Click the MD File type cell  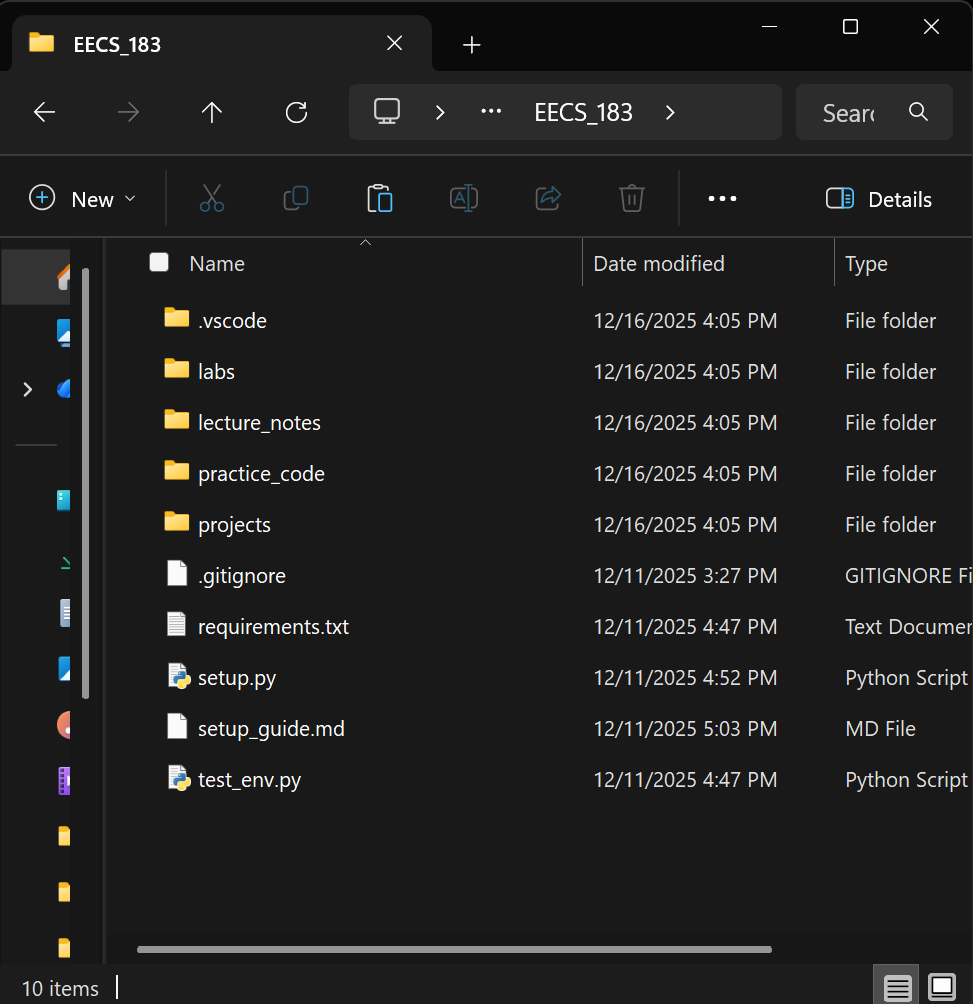880,729
